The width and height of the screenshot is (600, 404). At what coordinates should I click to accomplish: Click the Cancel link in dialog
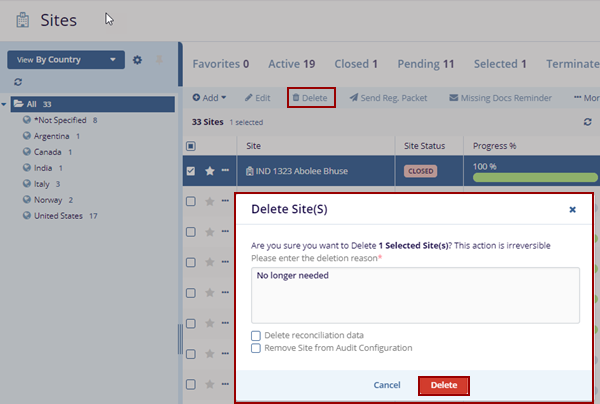click(x=386, y=385)
